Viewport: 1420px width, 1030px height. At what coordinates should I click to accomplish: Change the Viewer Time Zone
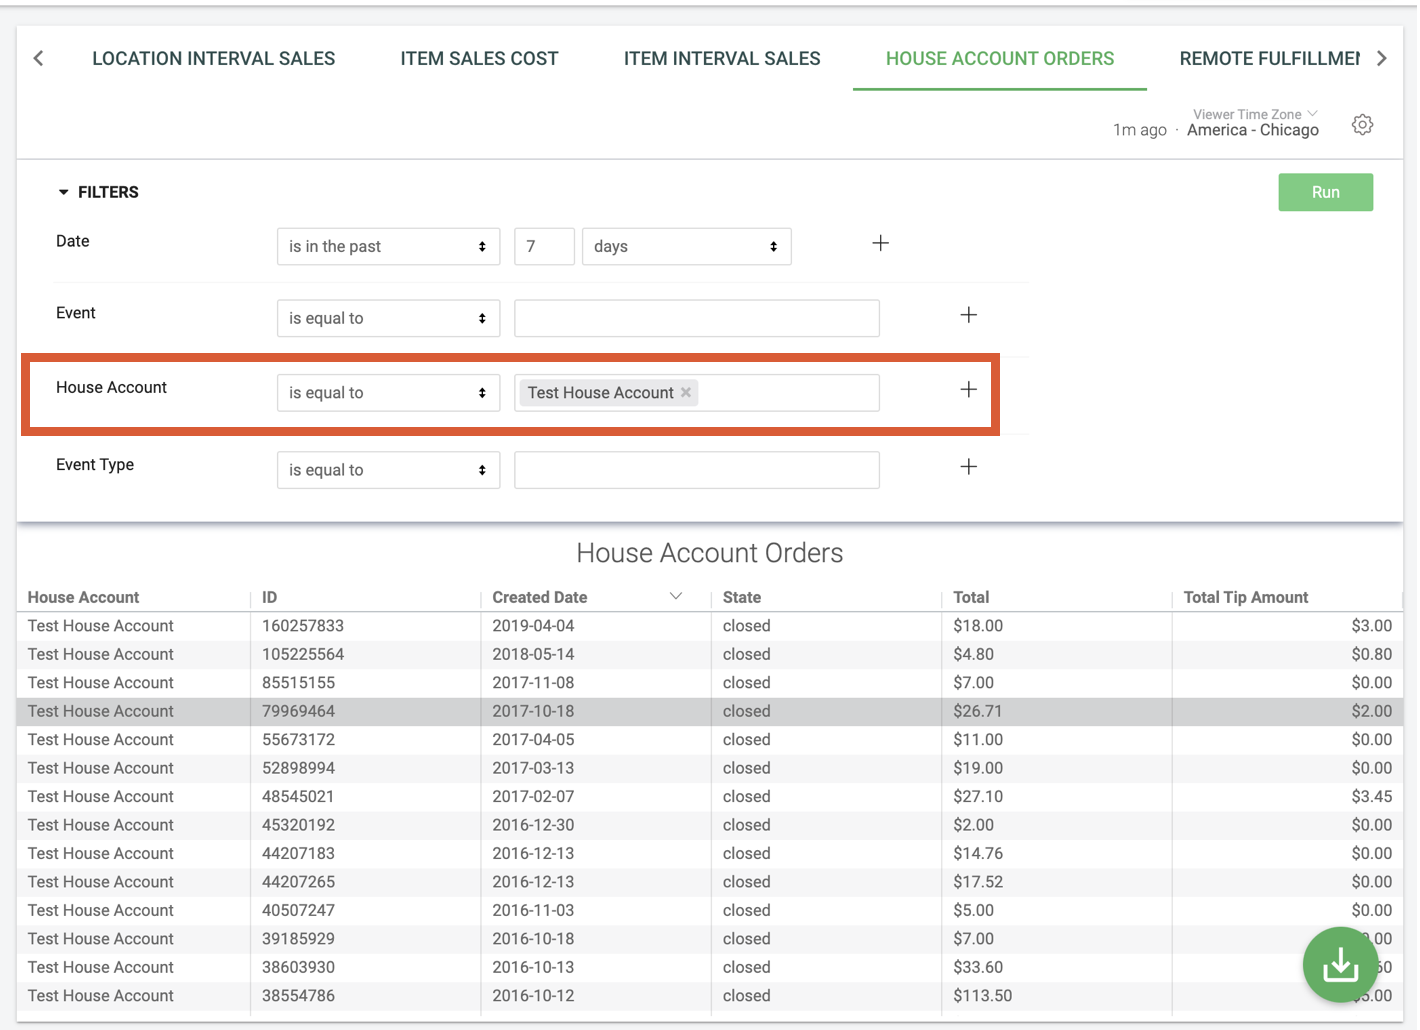(x=1253, y=114)
